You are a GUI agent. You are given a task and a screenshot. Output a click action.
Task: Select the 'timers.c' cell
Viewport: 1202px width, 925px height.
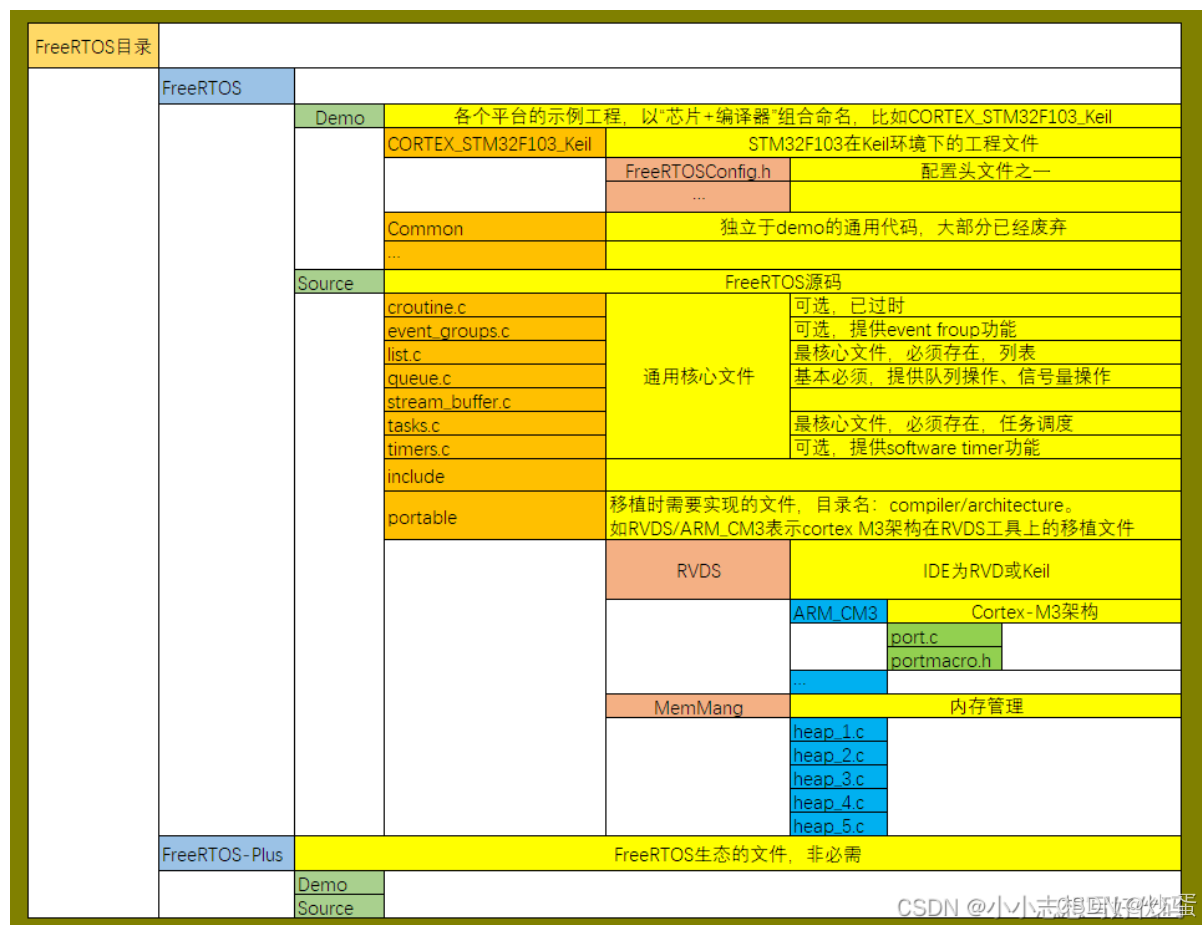495,448
